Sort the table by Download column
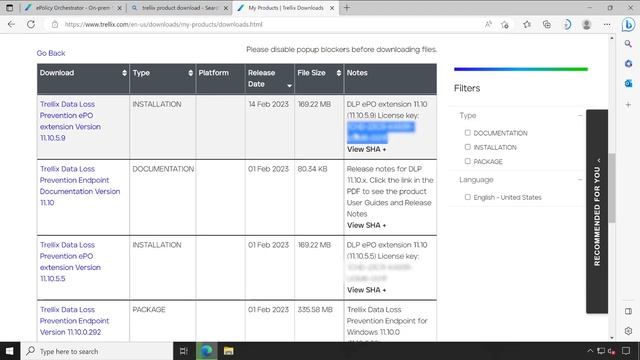The width and height of the screenshot is (640, 360). (x=124, y=73)
